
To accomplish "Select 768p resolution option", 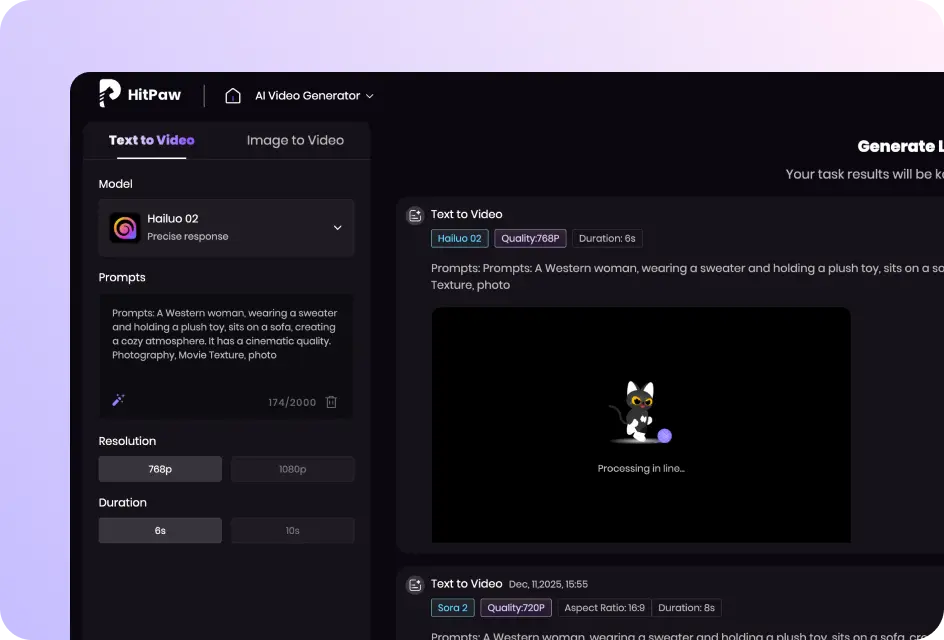I will coord(160,469).
